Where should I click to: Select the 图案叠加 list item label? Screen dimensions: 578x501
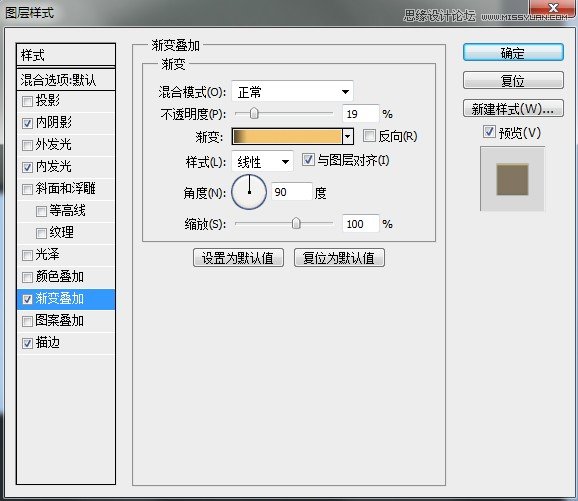point(60,320)
